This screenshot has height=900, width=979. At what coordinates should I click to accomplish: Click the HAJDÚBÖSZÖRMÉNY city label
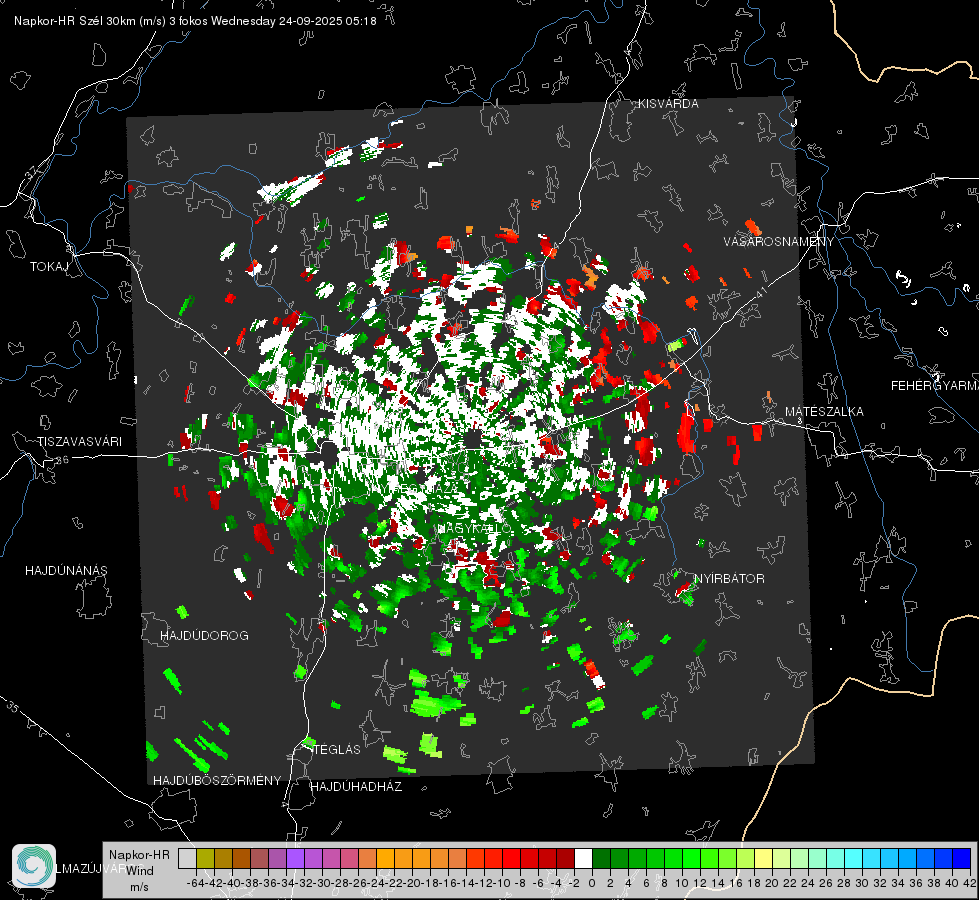tap(217, 781)
